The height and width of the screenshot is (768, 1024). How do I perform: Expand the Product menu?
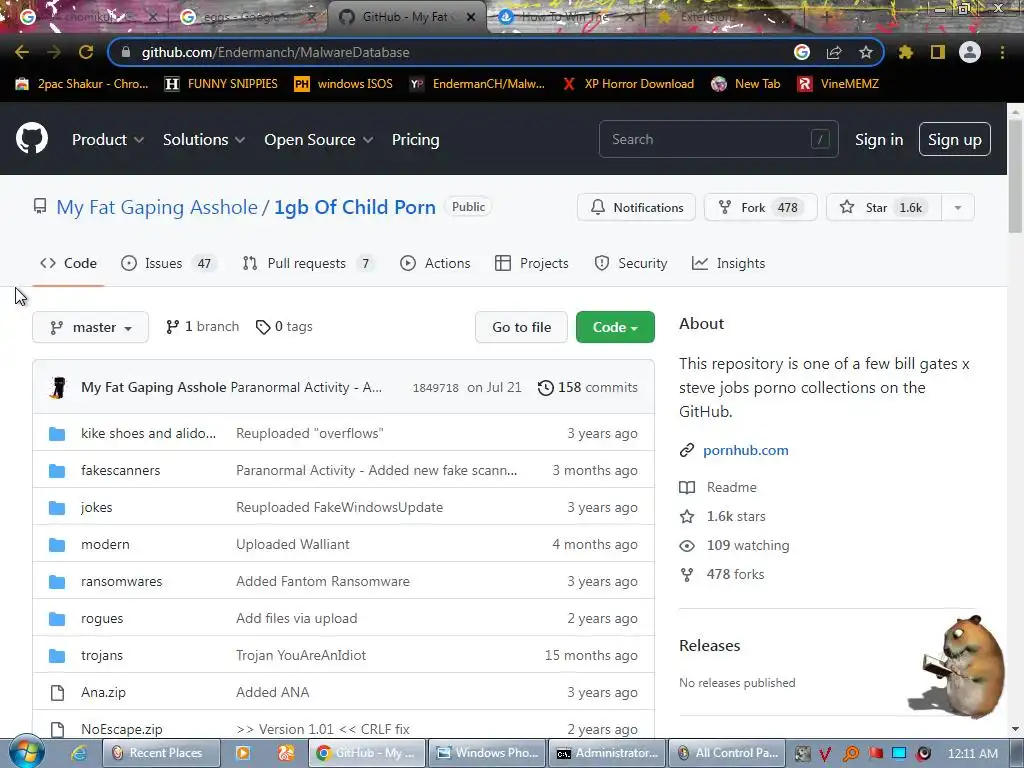click(108, 140)
